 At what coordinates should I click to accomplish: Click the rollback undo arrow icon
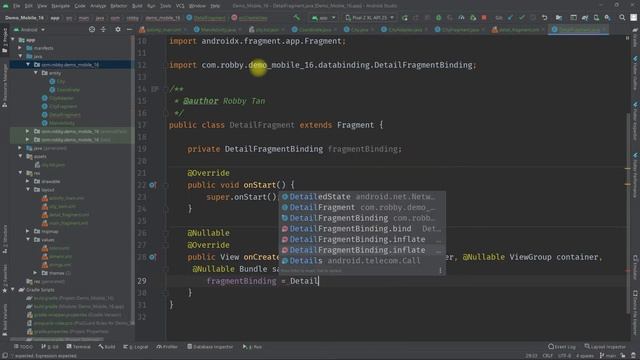pyautogui.click(x=544, y=18)
